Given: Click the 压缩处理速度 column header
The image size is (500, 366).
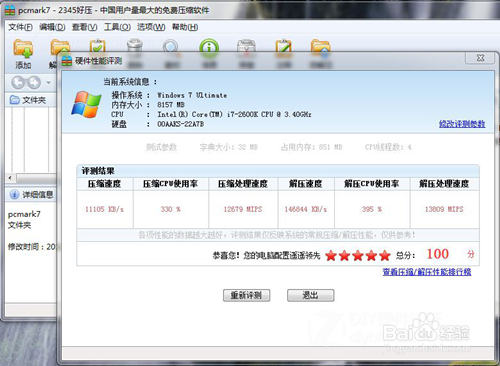Looking at the screenshot, I should [243, 184].
